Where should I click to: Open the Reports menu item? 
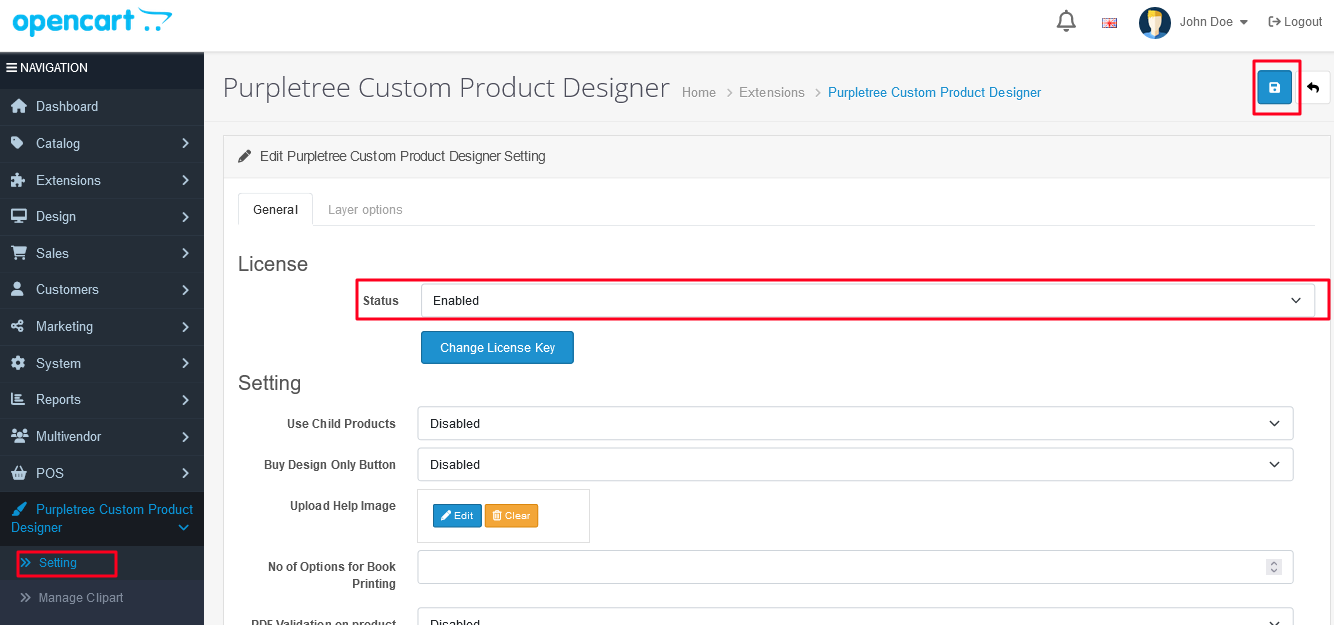[x=102, y=399]
